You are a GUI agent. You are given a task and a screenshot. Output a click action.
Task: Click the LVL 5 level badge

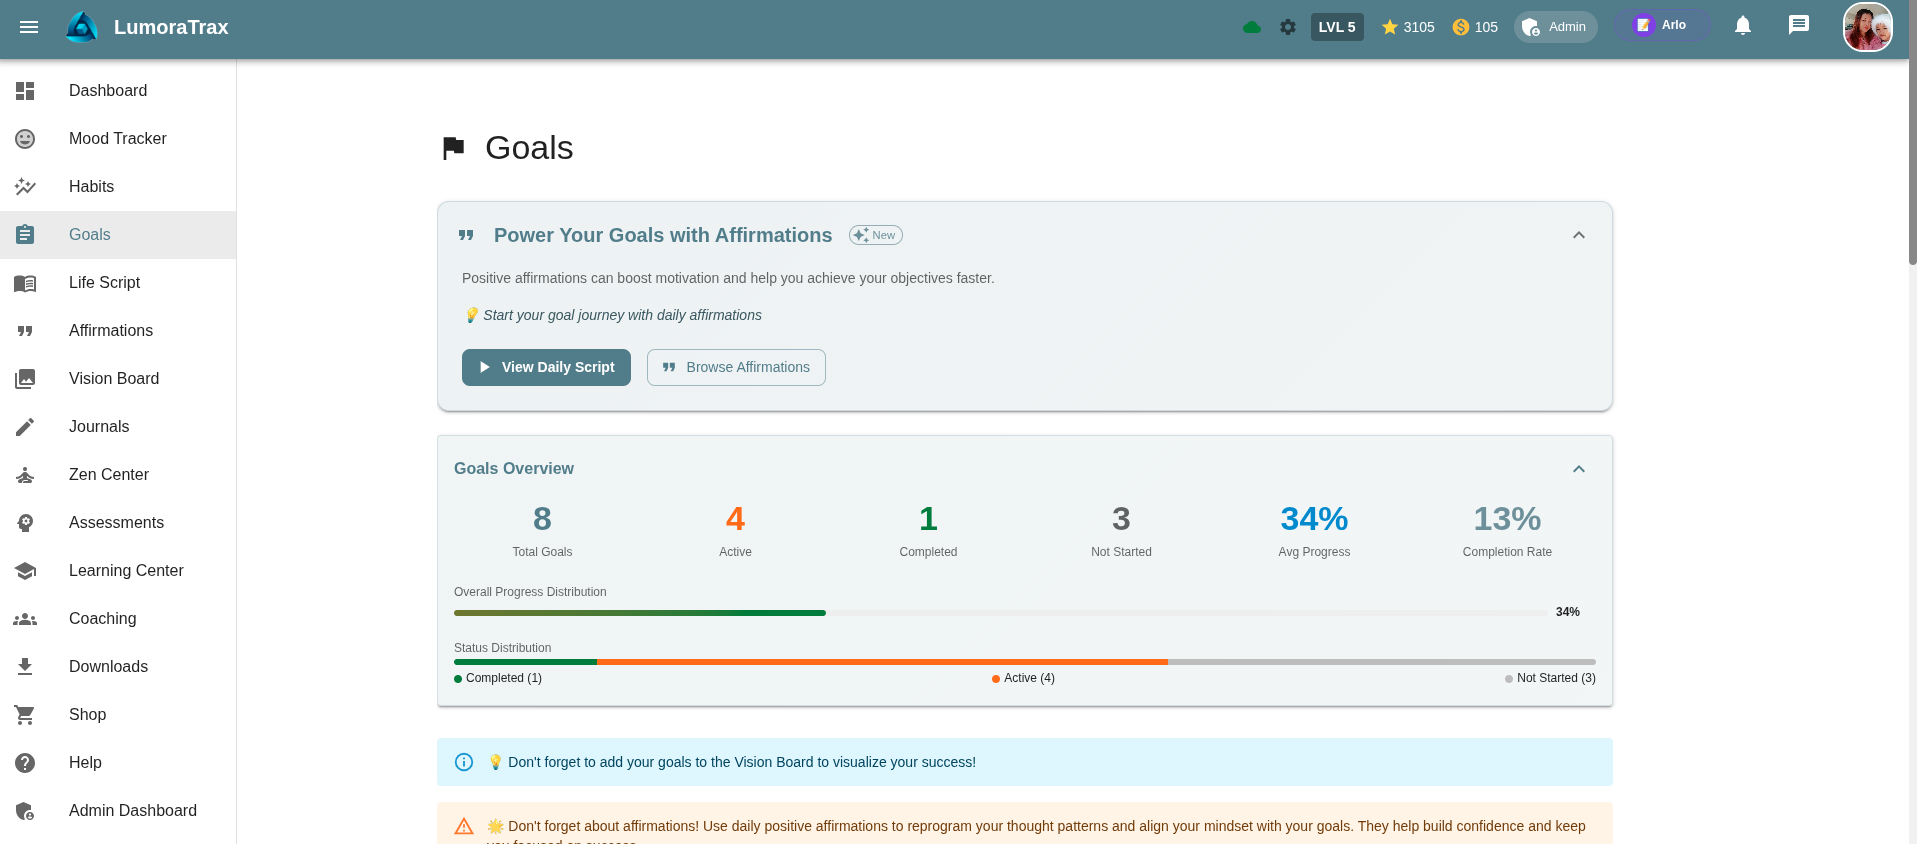click(x=1336, y=27)
